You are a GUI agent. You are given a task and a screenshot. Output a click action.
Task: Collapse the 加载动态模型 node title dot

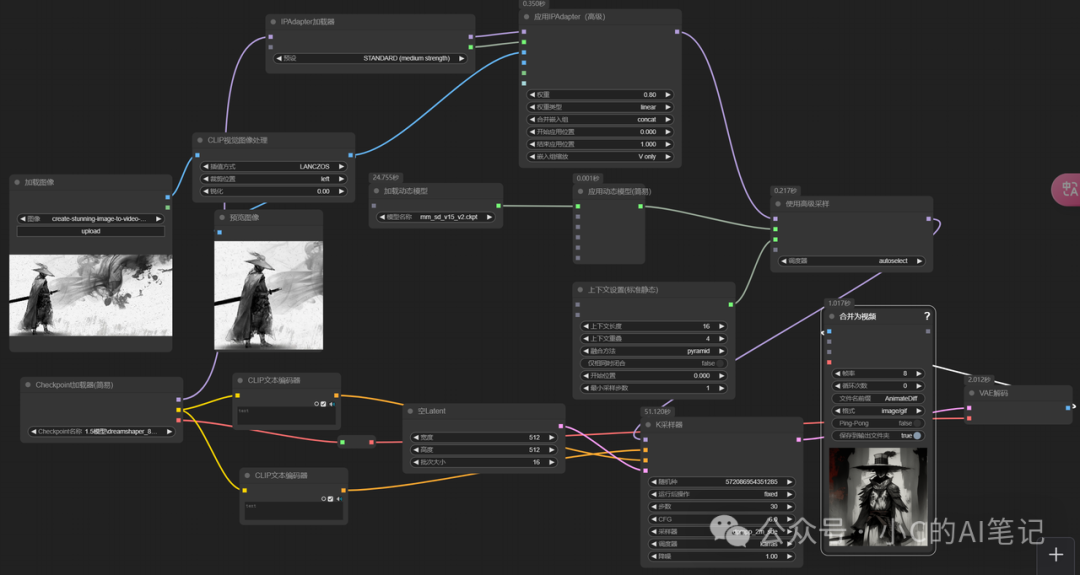[377, 191]
